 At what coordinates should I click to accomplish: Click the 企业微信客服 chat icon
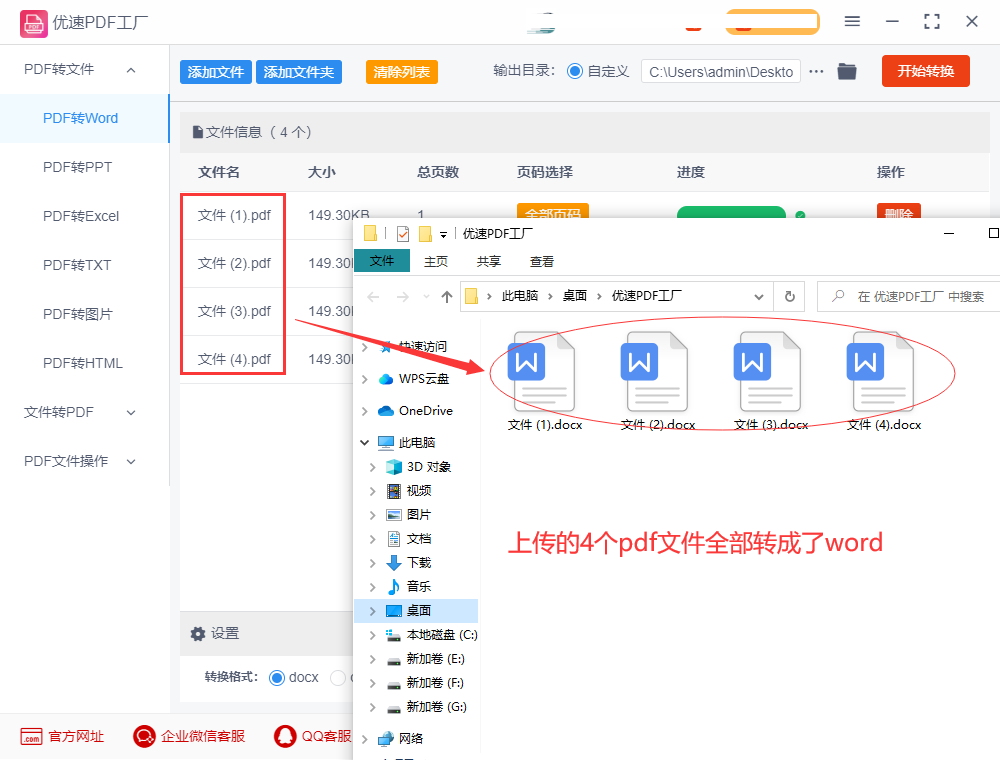(144, 736)
